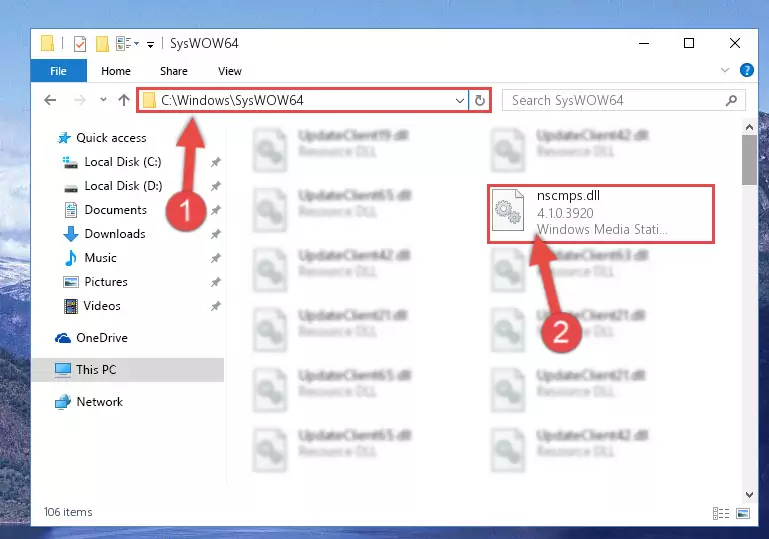This screenshot has width=769, height=539.
Task: Switch to large icons view in status bar
Action: (x=743, y=513)
